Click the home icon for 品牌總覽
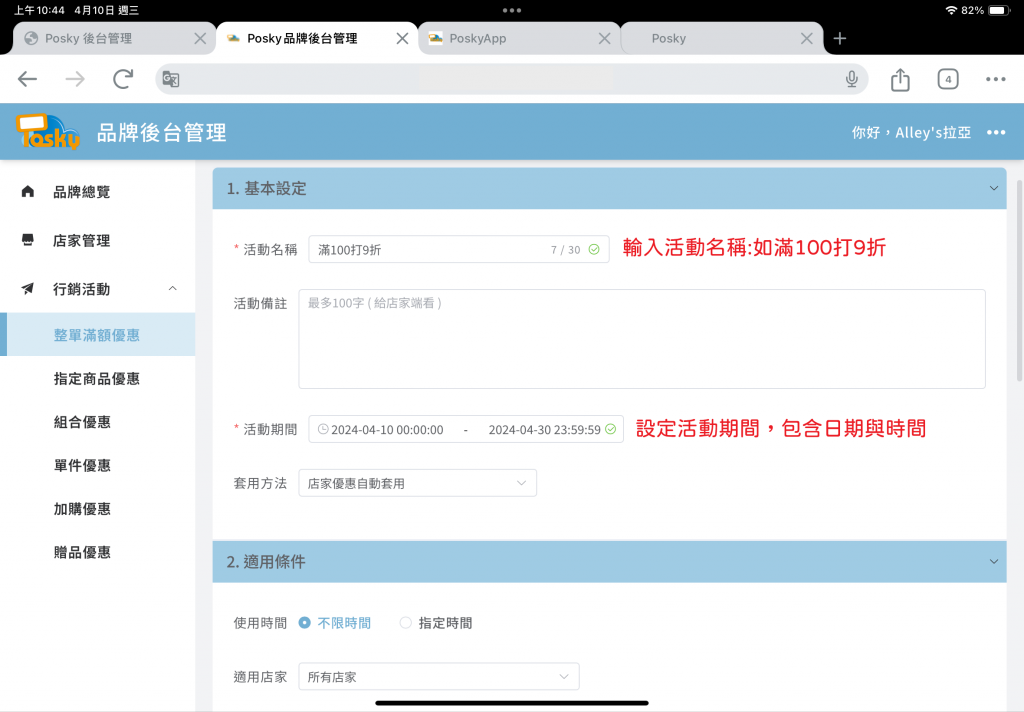 click(27, 191)
